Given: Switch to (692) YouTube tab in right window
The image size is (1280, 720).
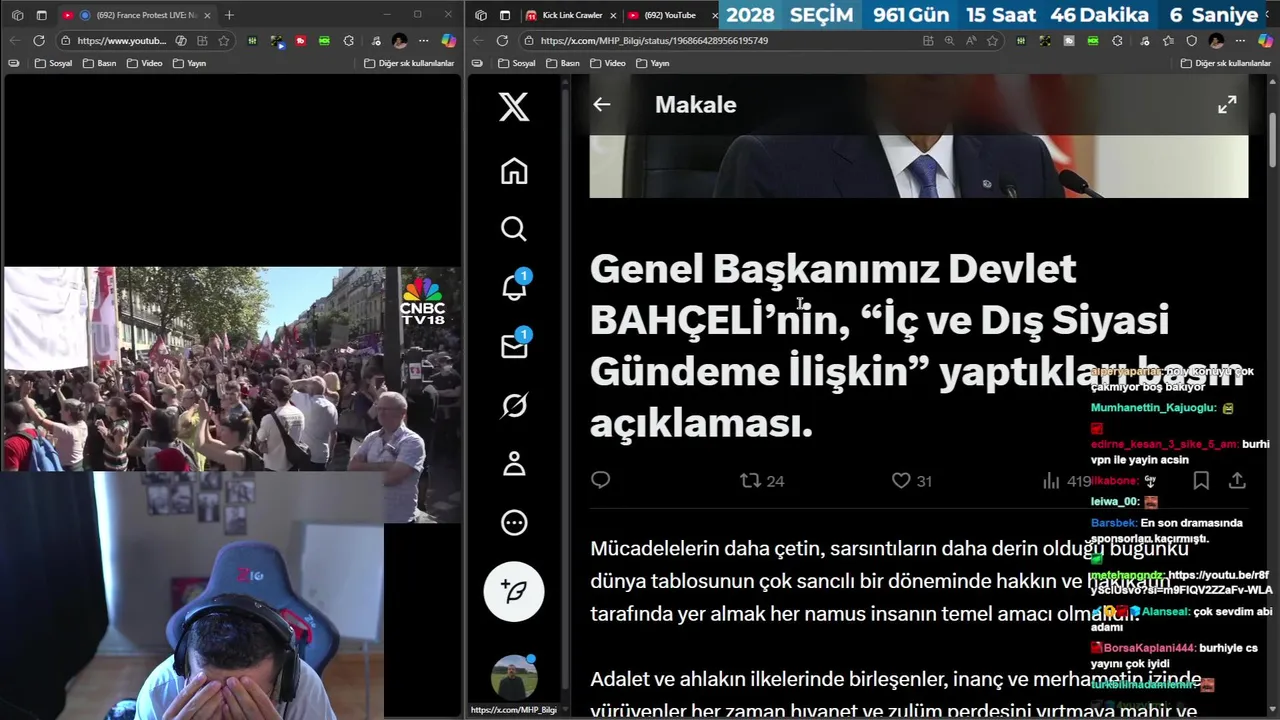Looking at the screenshot, I should click(669, 15).
